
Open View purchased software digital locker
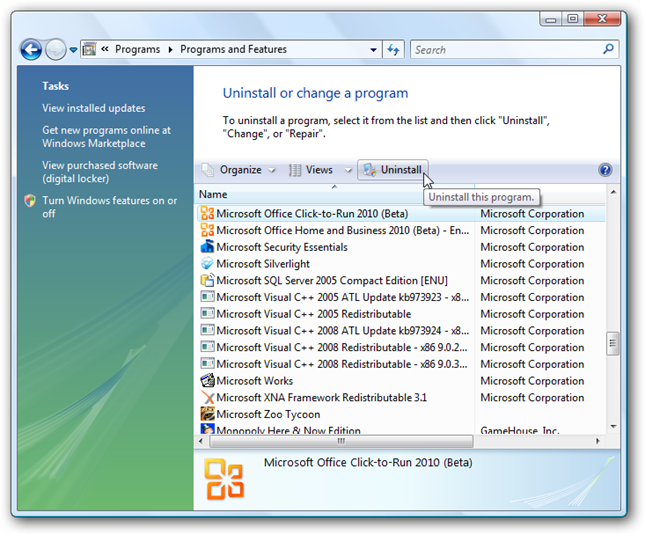pos(100,172)
